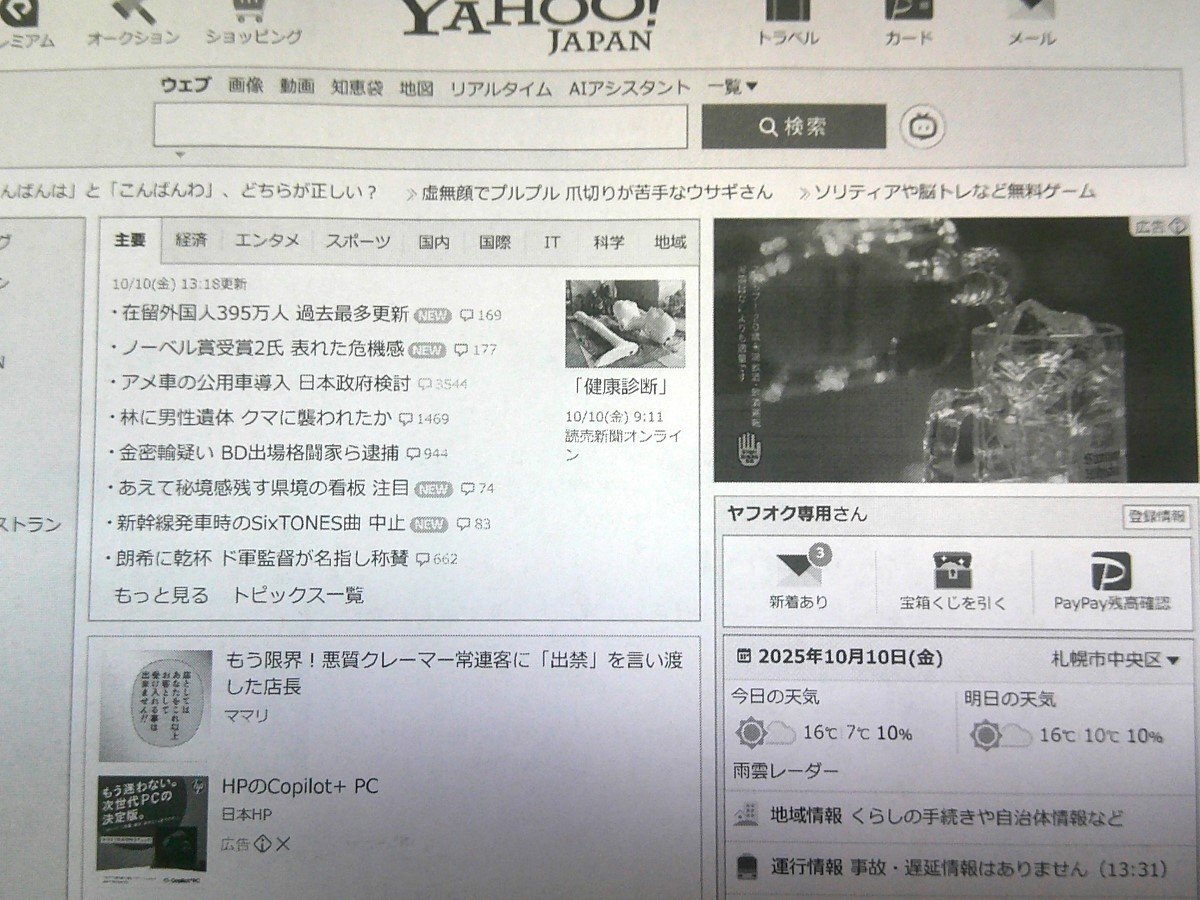The height and width of the screenshot is (900, 1200).
Task: Switch to the IT news tab
Action: tap(550, 241)
